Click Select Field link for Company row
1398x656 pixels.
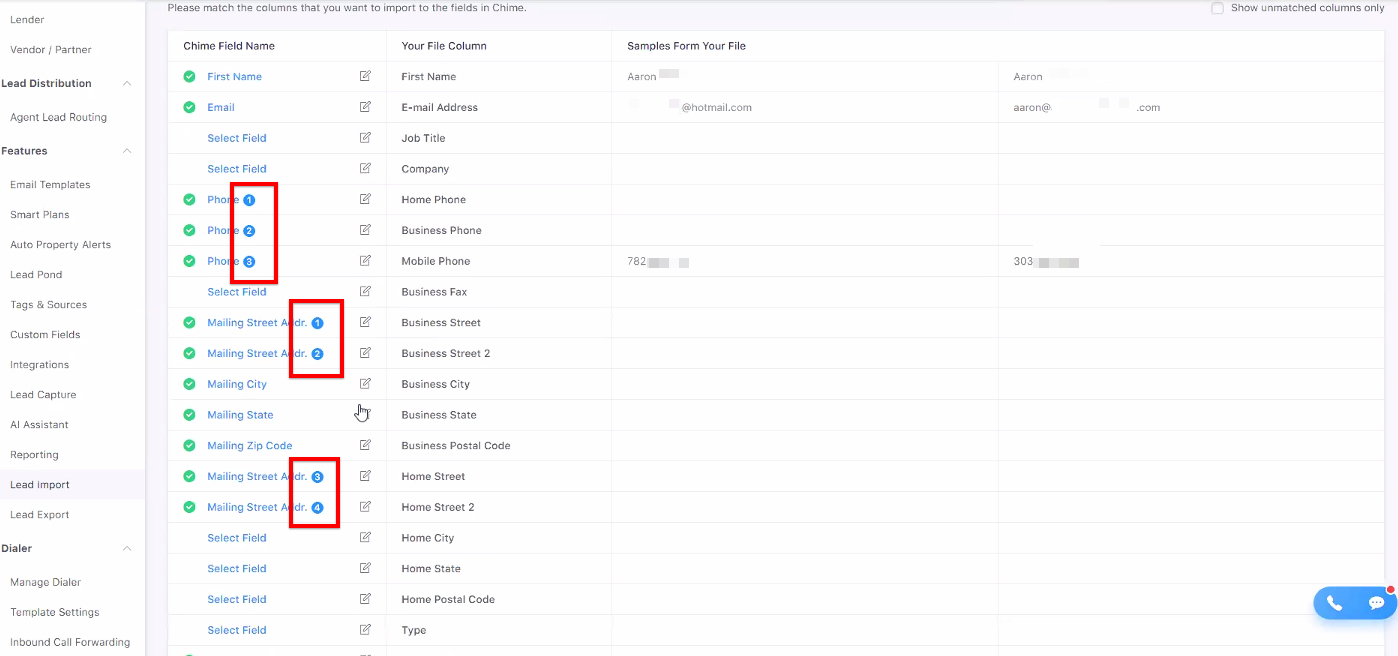click(x=237, y=169)
